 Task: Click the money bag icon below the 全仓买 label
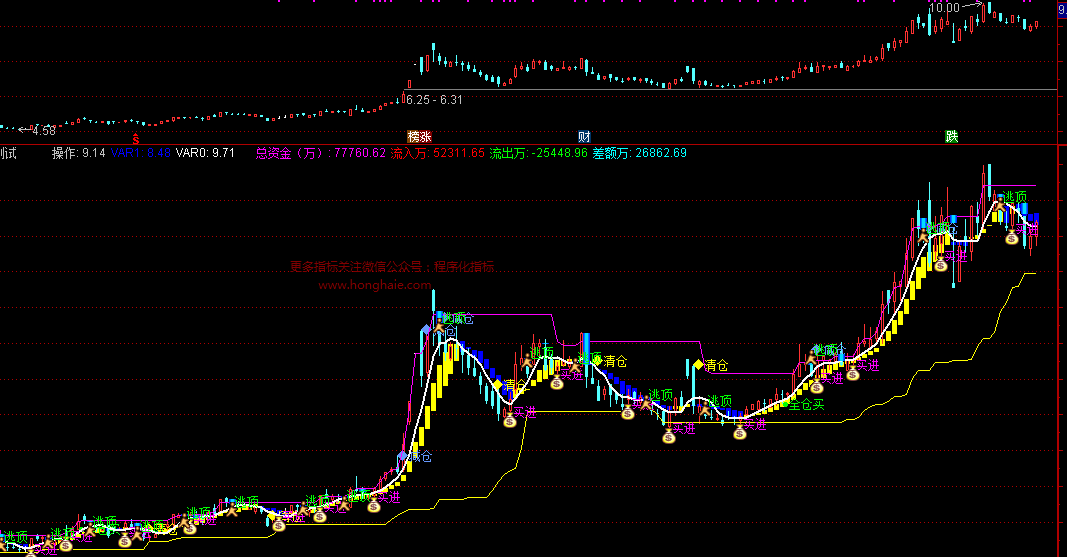[740, 432]
